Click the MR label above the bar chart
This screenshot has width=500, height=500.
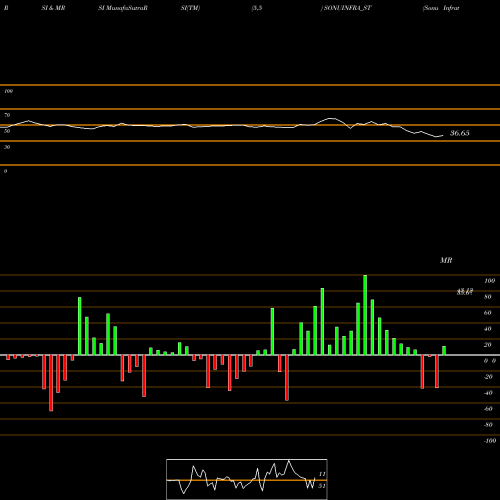pyautogui.click(x=446, y=260)
